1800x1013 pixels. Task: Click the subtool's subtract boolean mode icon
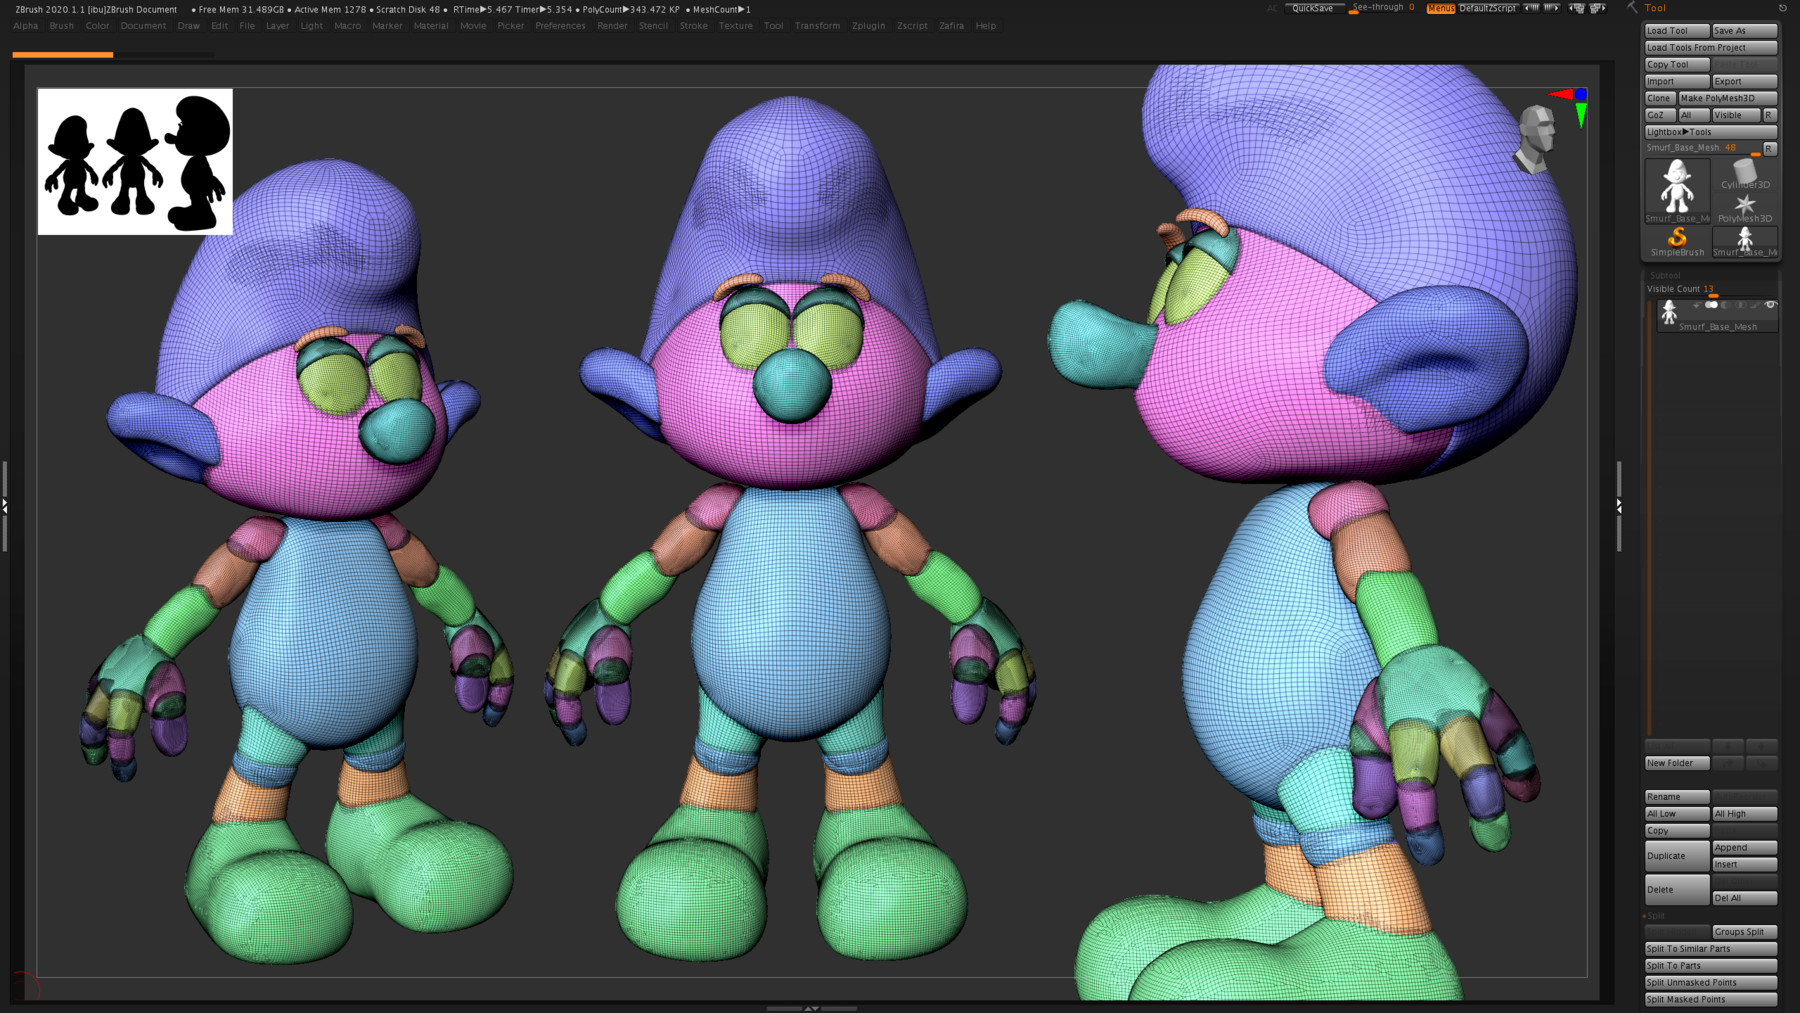coord(1725,305)
